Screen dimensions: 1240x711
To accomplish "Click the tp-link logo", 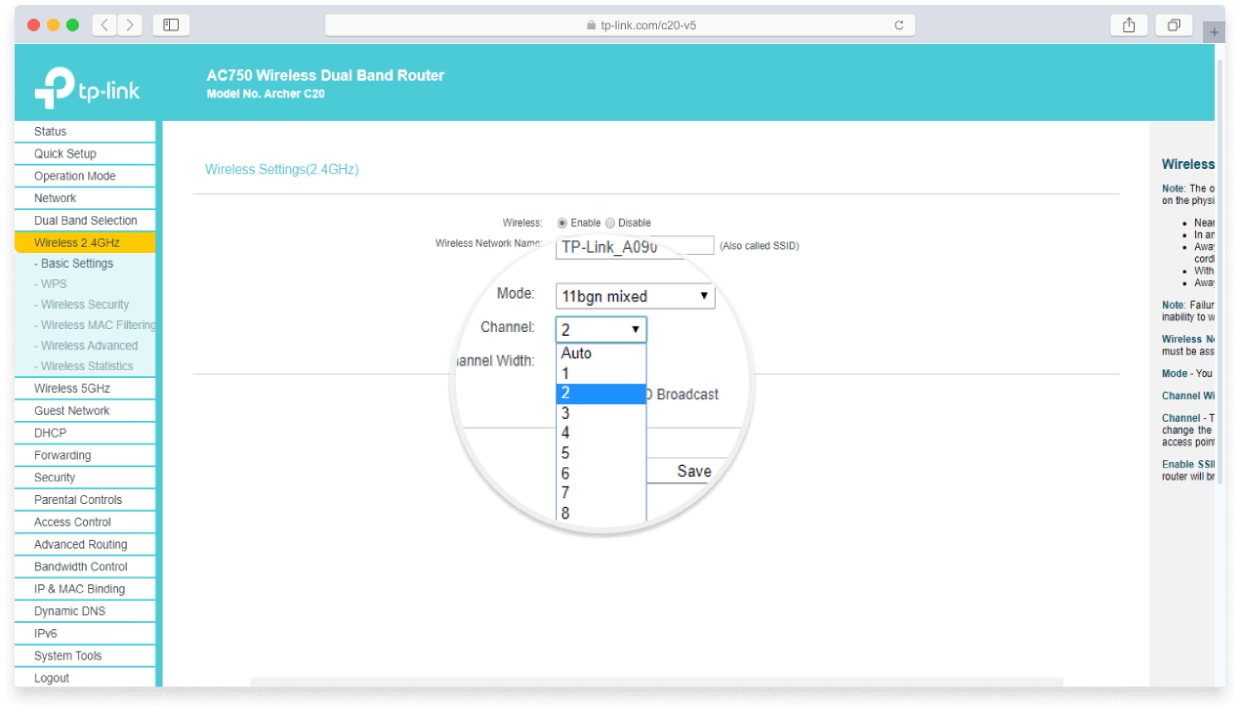I will point(87,88).
